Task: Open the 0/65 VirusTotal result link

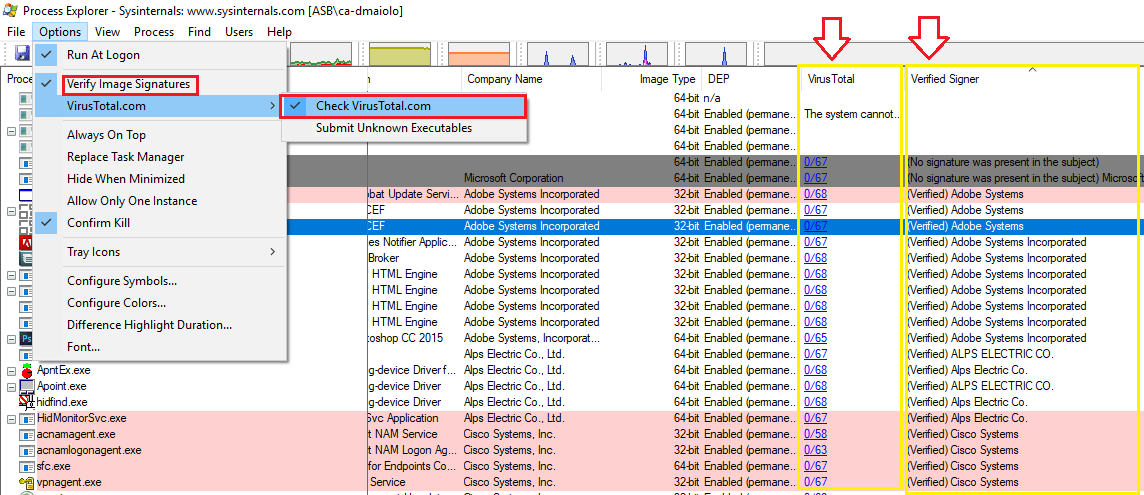Action: point(815,339)
